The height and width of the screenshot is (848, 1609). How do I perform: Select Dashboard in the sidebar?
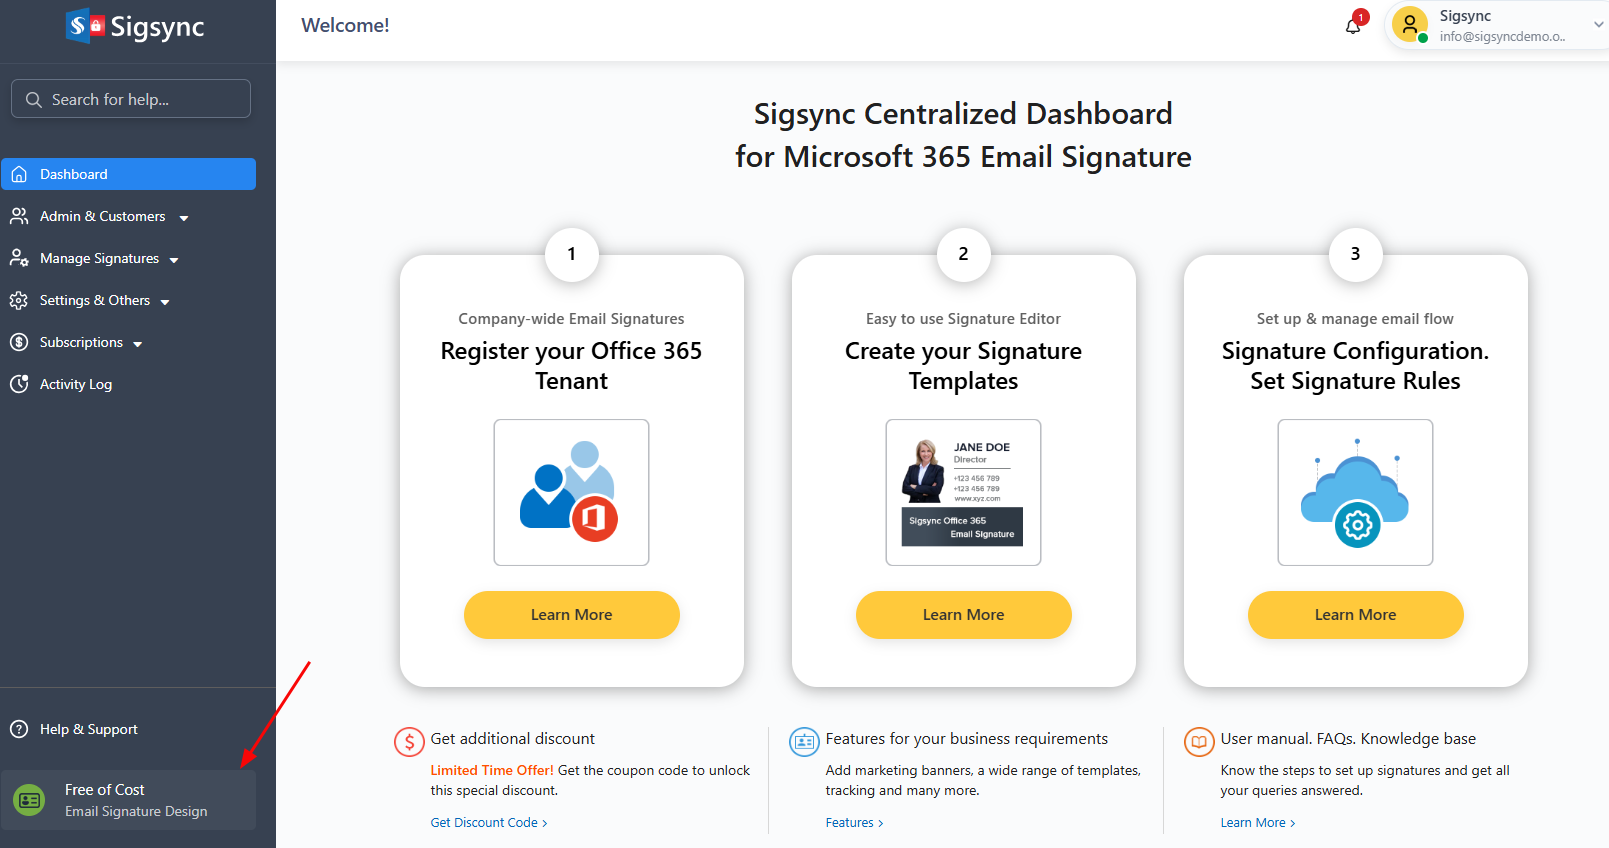tap(128, 174)
